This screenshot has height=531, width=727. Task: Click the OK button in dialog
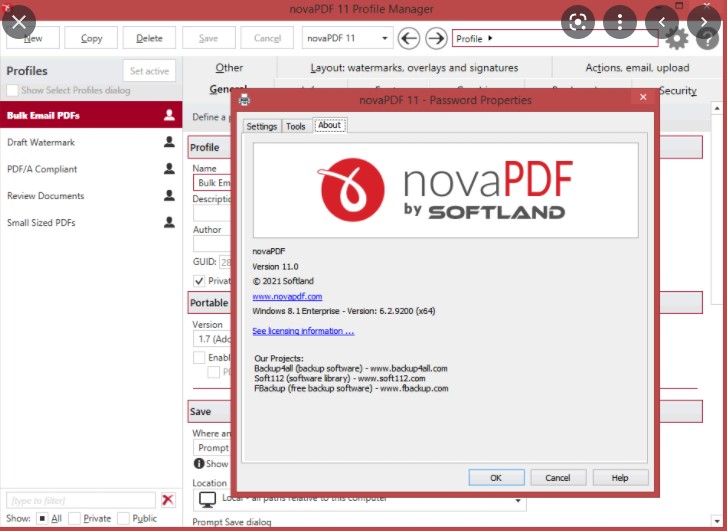496,478
